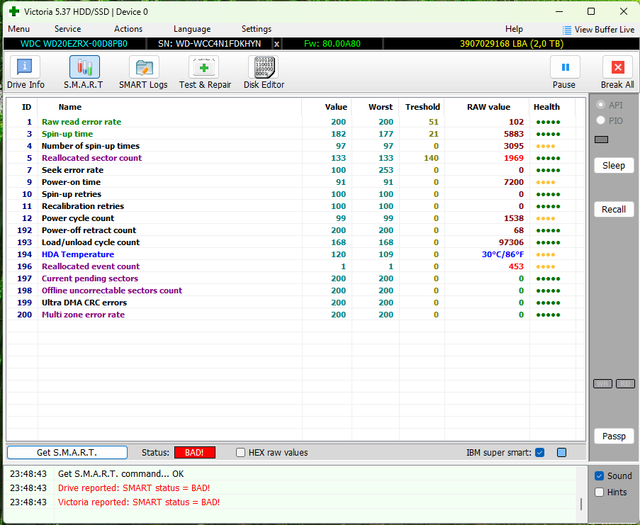Select Current pending sectors row

click(x=296, y=278)
